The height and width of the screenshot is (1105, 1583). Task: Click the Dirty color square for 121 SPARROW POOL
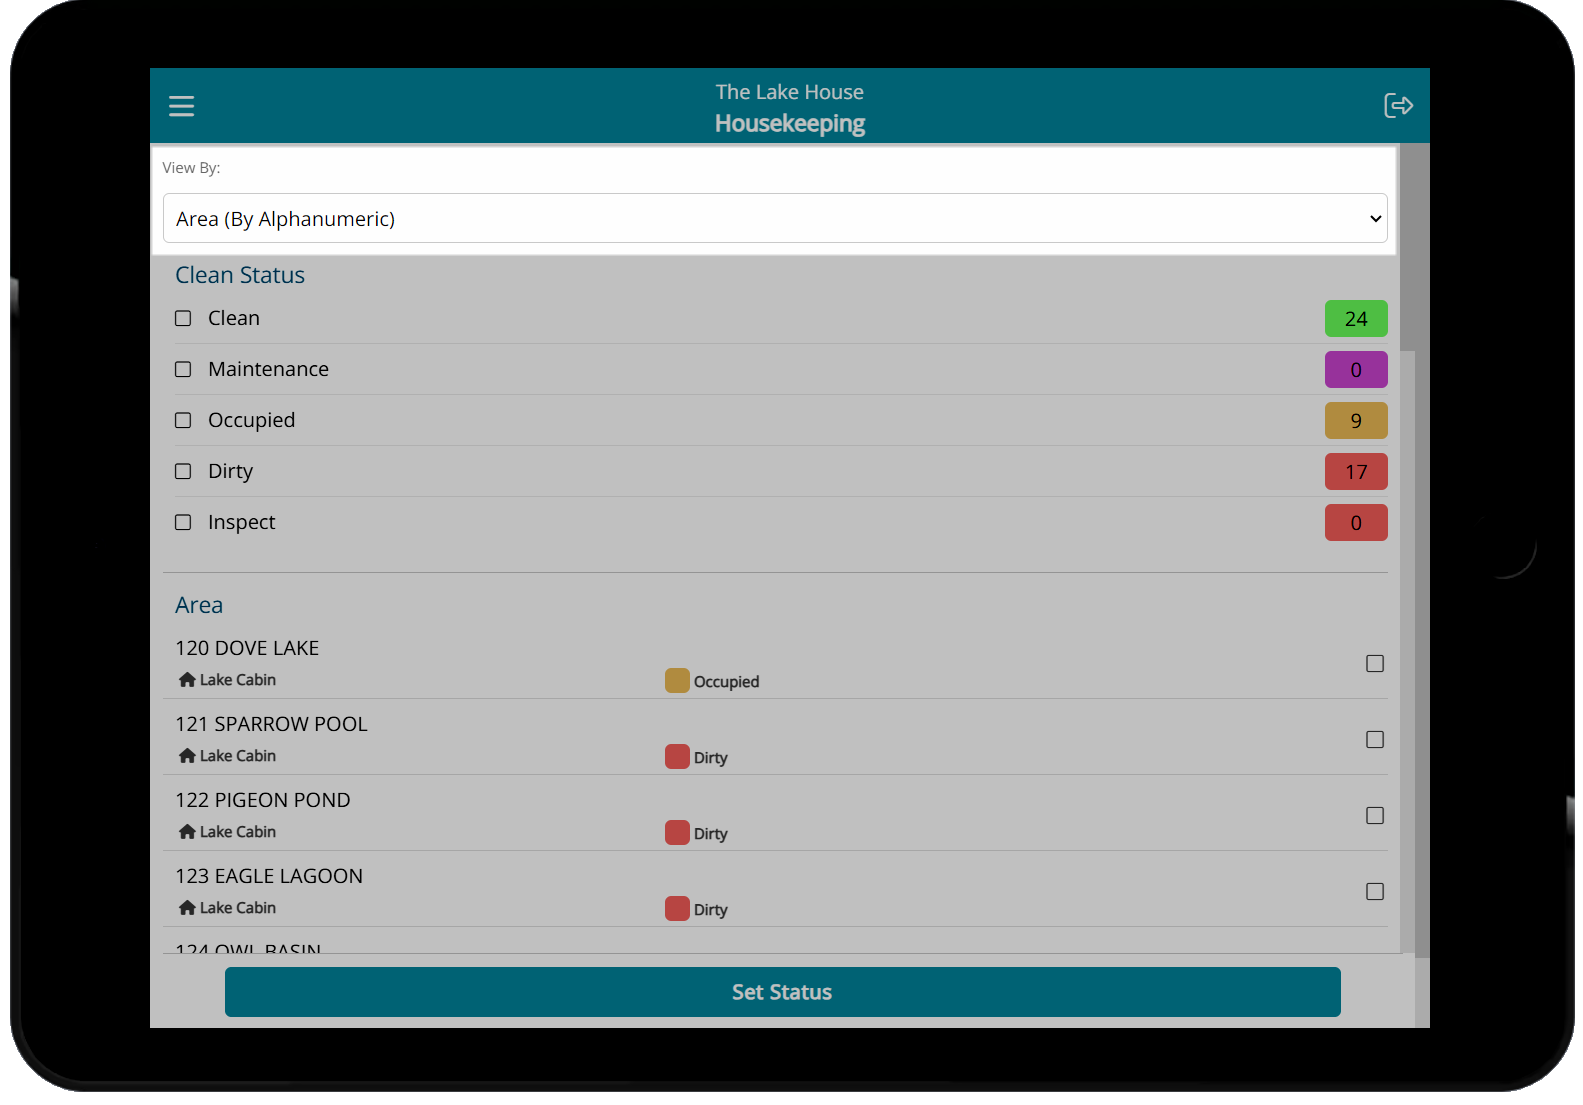(677, 757)
